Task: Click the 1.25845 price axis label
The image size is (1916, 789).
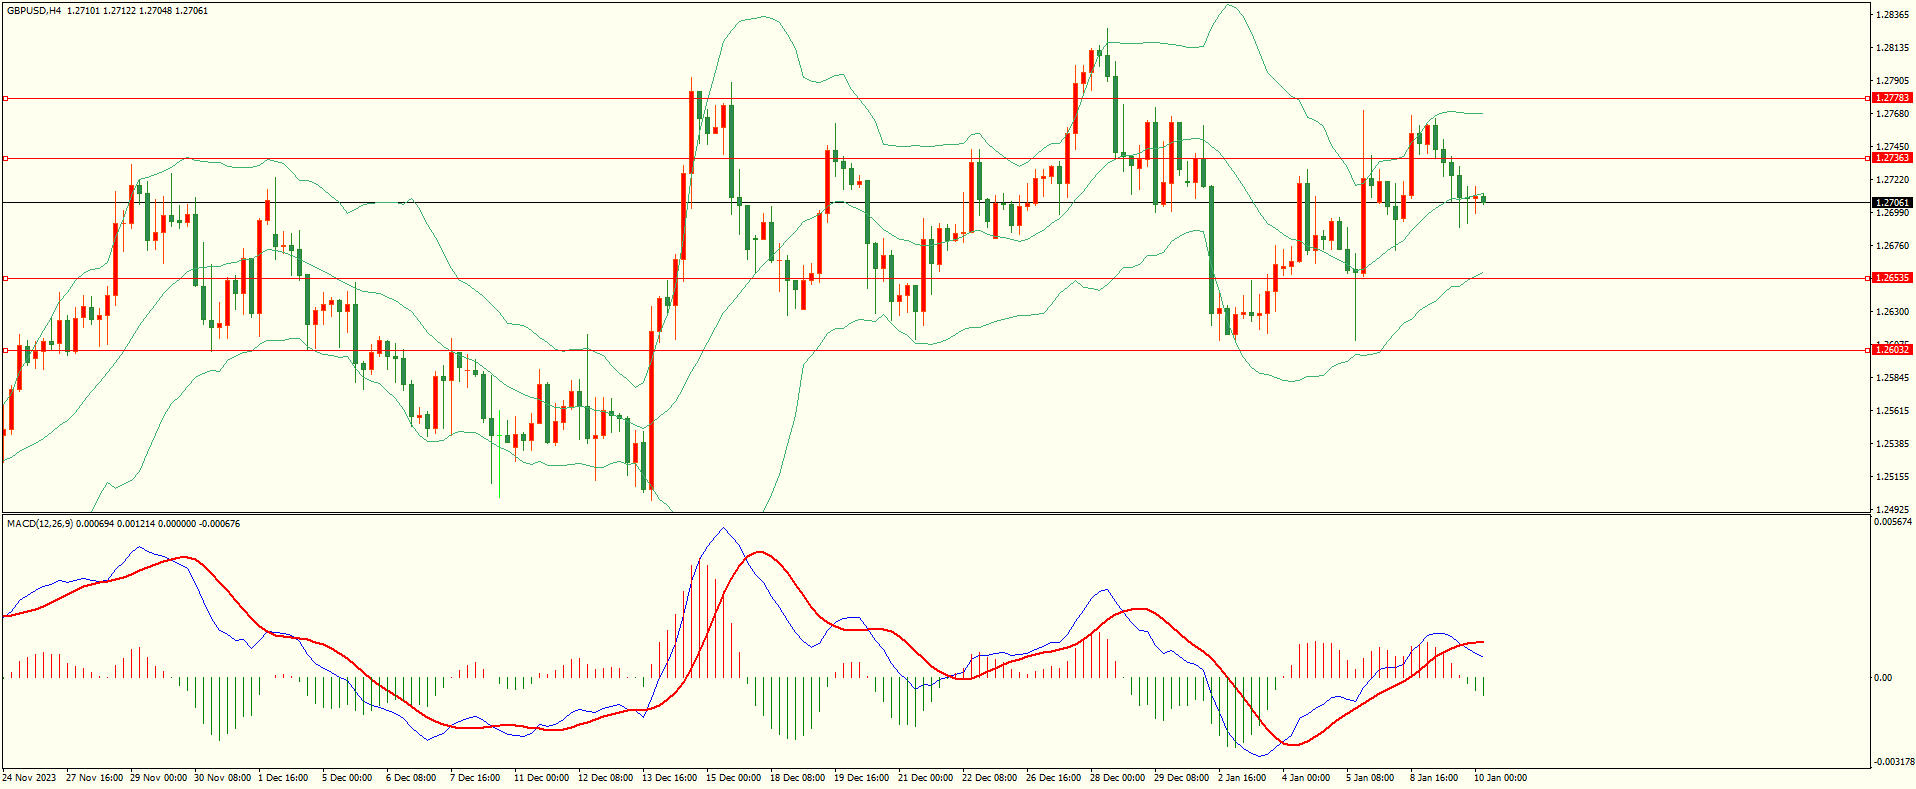Action: (1893, 378)
